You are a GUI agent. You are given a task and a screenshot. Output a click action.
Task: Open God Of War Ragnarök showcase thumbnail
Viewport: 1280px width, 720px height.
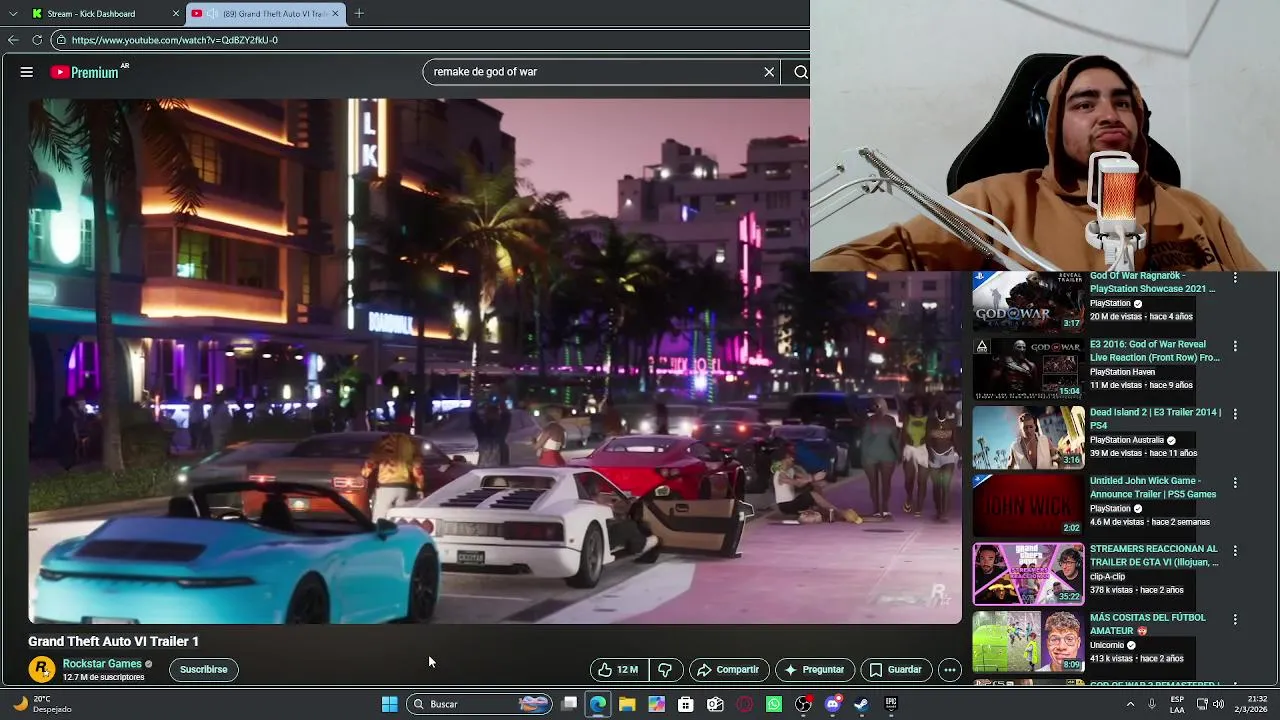coord(1028,301)
